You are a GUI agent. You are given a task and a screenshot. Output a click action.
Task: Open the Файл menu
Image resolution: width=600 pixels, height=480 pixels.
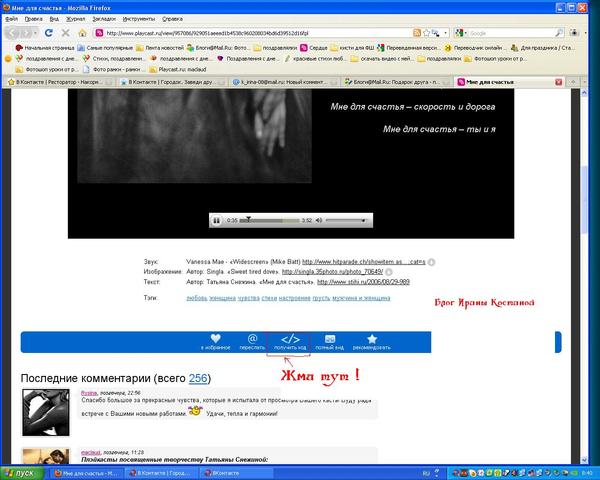[x=12, y=19]
